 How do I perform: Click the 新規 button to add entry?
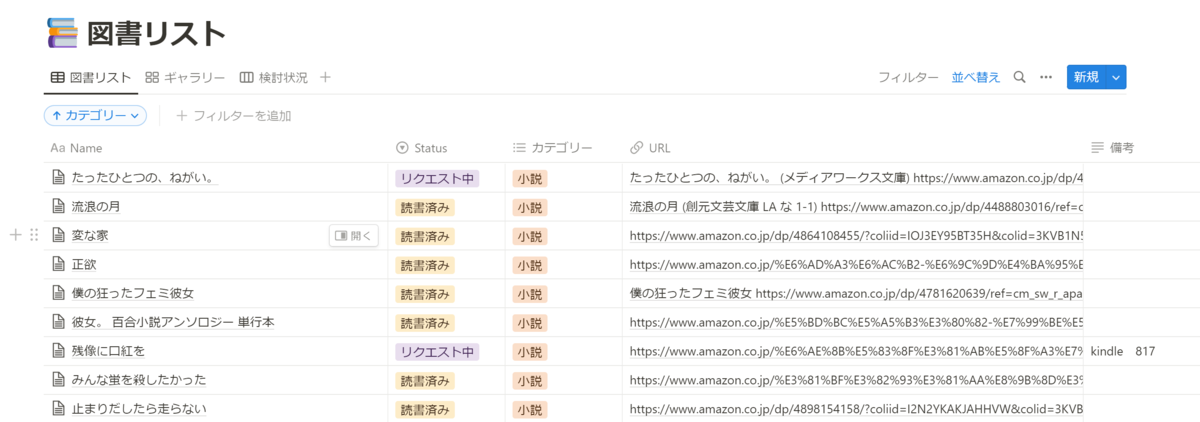click(x=1086, y=77)
